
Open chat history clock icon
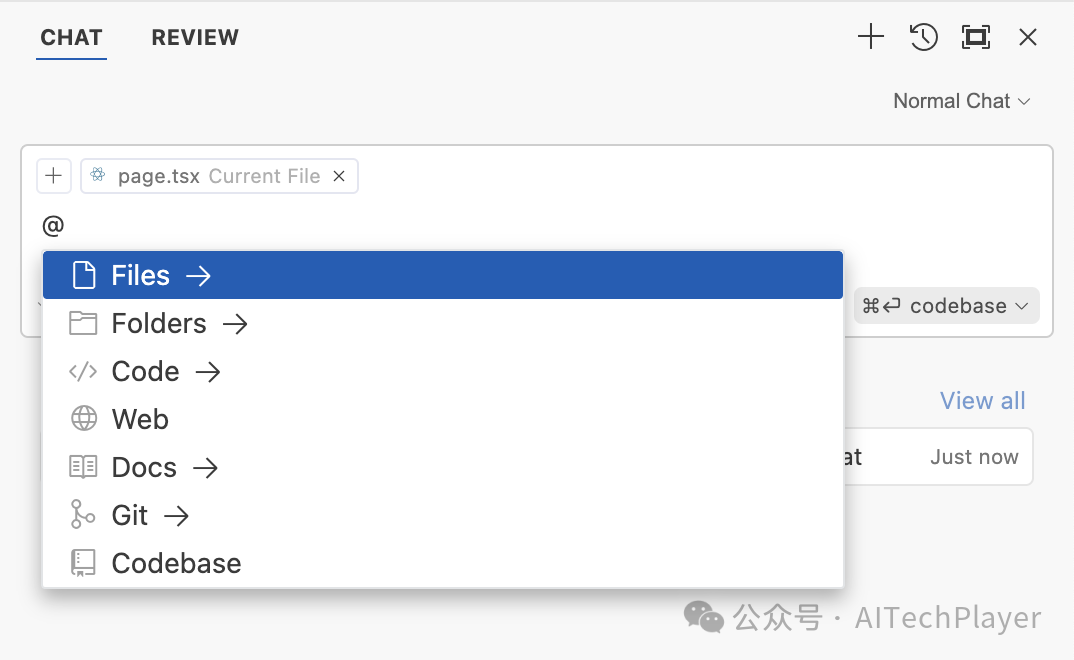click(923, 38)
